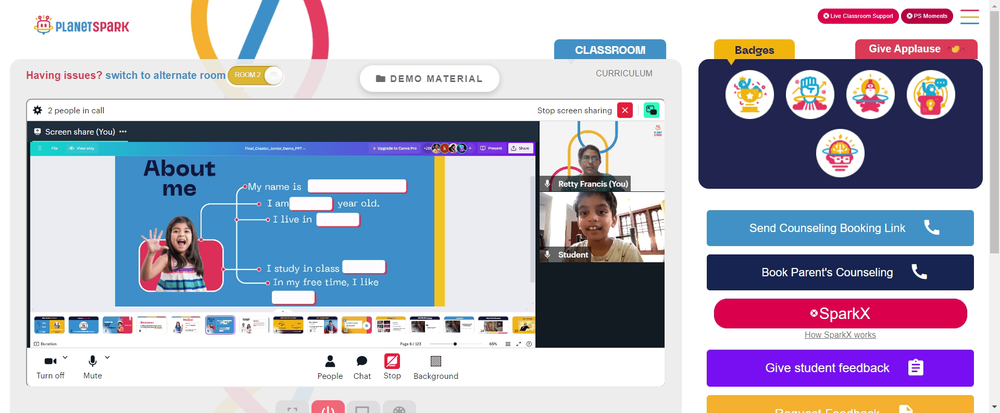Click PS Moments button
Viewport: 1000px width, 413px height.
tap(927, 16)
